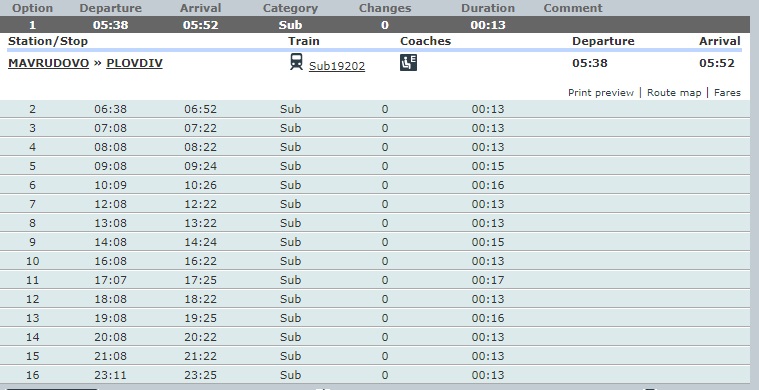
Task: Expand option 3 departing 07:08
Action: (x=375, y=128)
